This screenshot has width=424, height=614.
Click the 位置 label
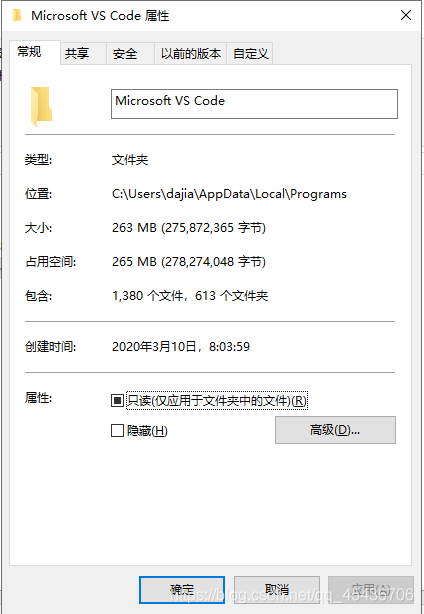tap(38, 194)
